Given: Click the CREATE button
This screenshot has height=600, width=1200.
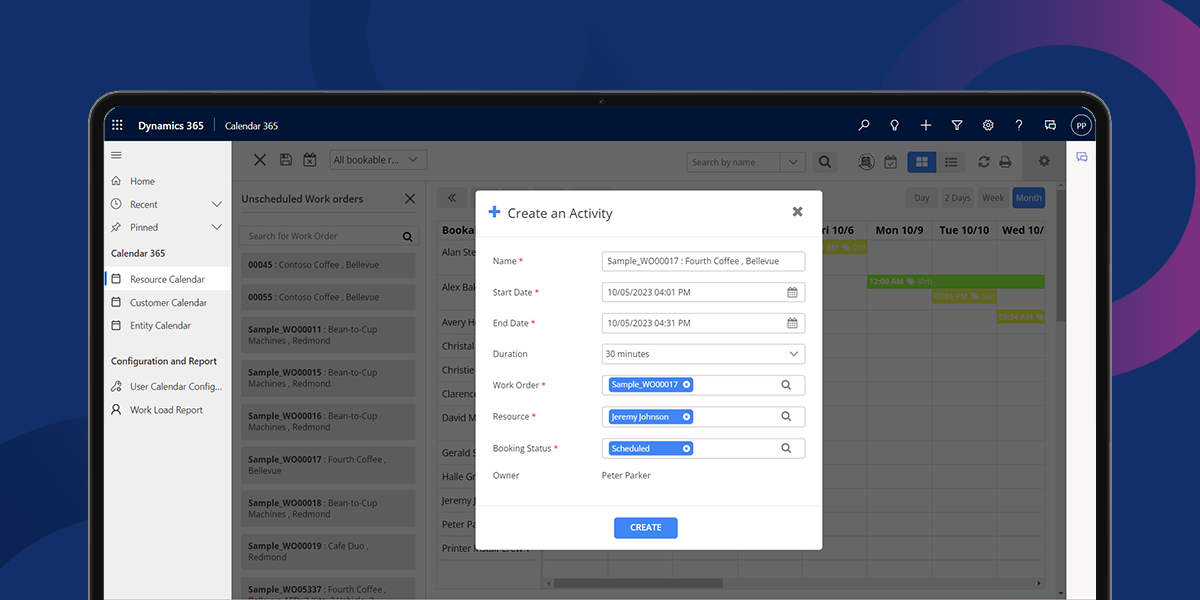Looking at the screenshot, I should pyautogui.click(x=645, y=527).
